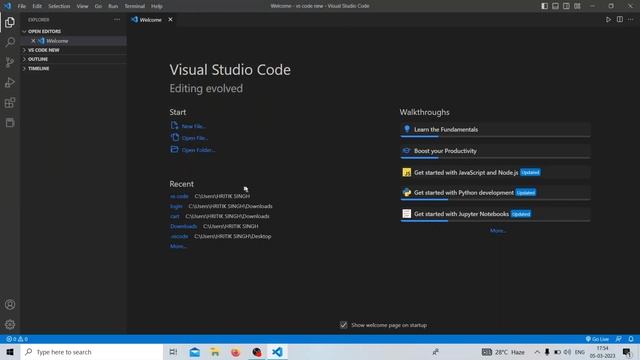This screenshot has width=640, height=360.
Task: Open the Run and Debug view
Action: click(10, 82)
